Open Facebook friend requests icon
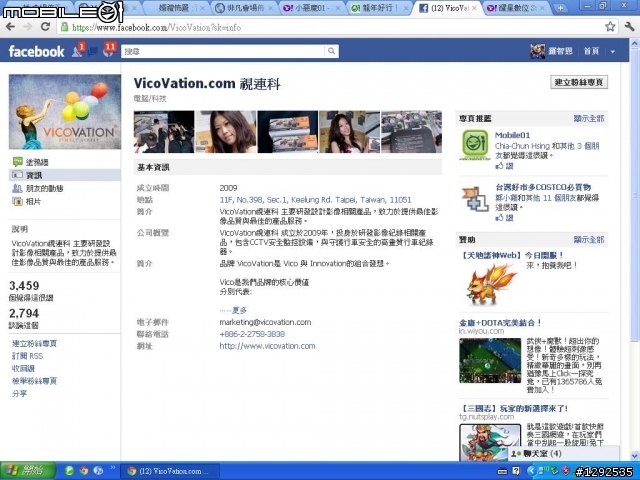Screen dimensions: 640x480 (78, 51)
